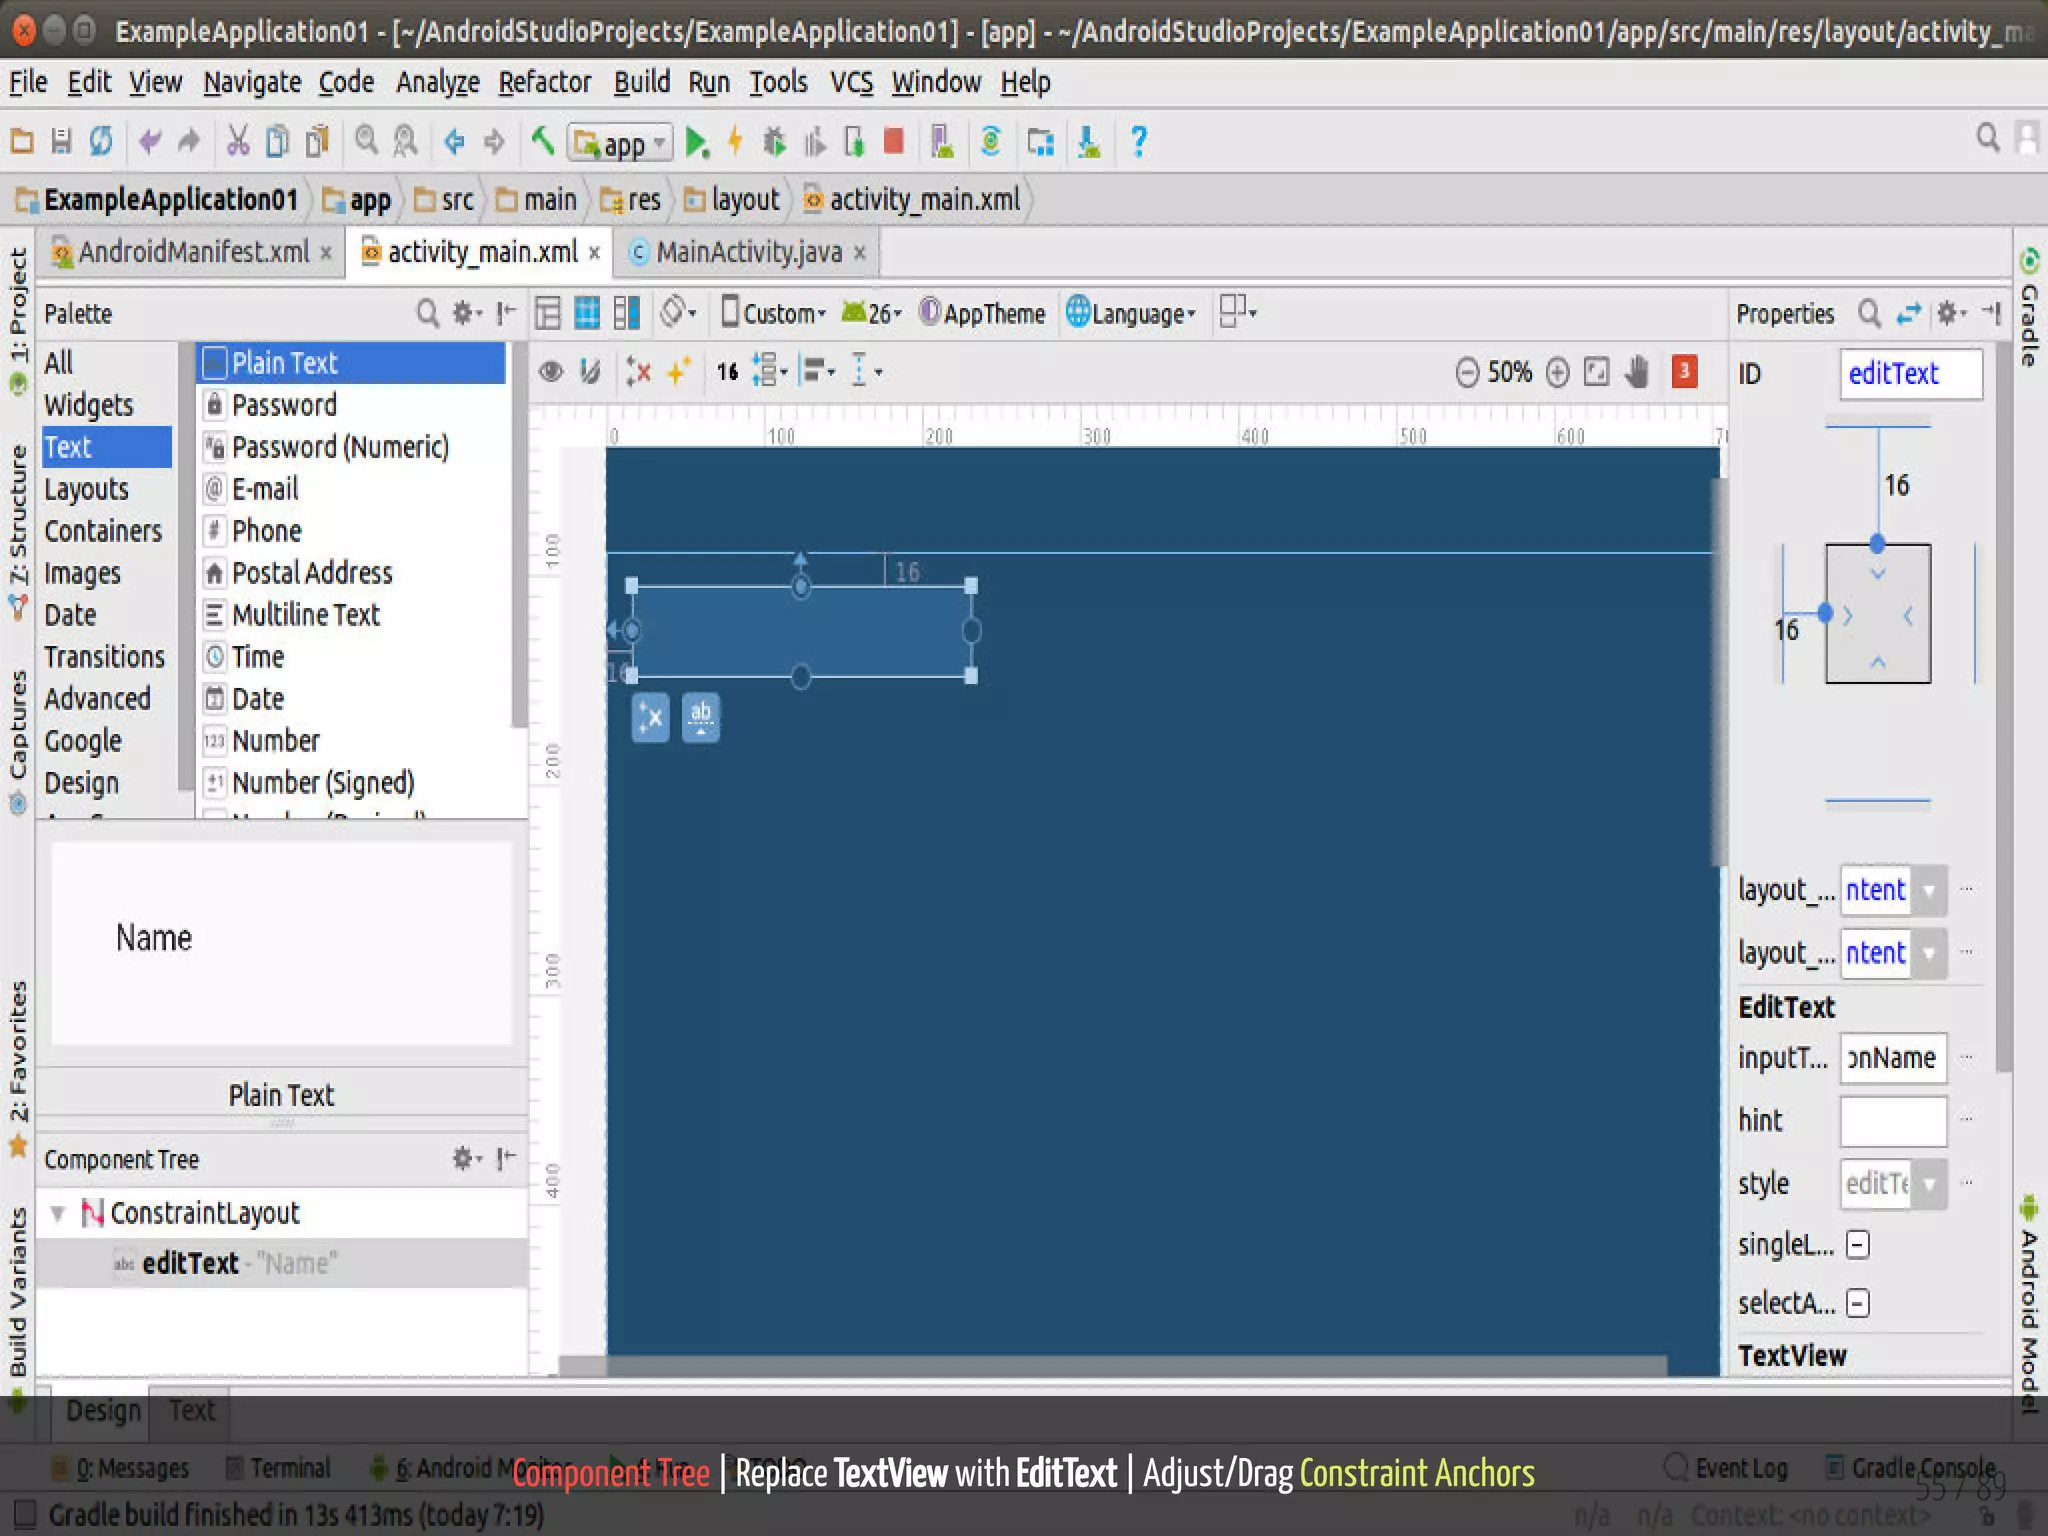Toggle the selectAllOnFocus checkbox
The image size is (2048, 1536).
pyautogui.click(x=1857, y=1304)
